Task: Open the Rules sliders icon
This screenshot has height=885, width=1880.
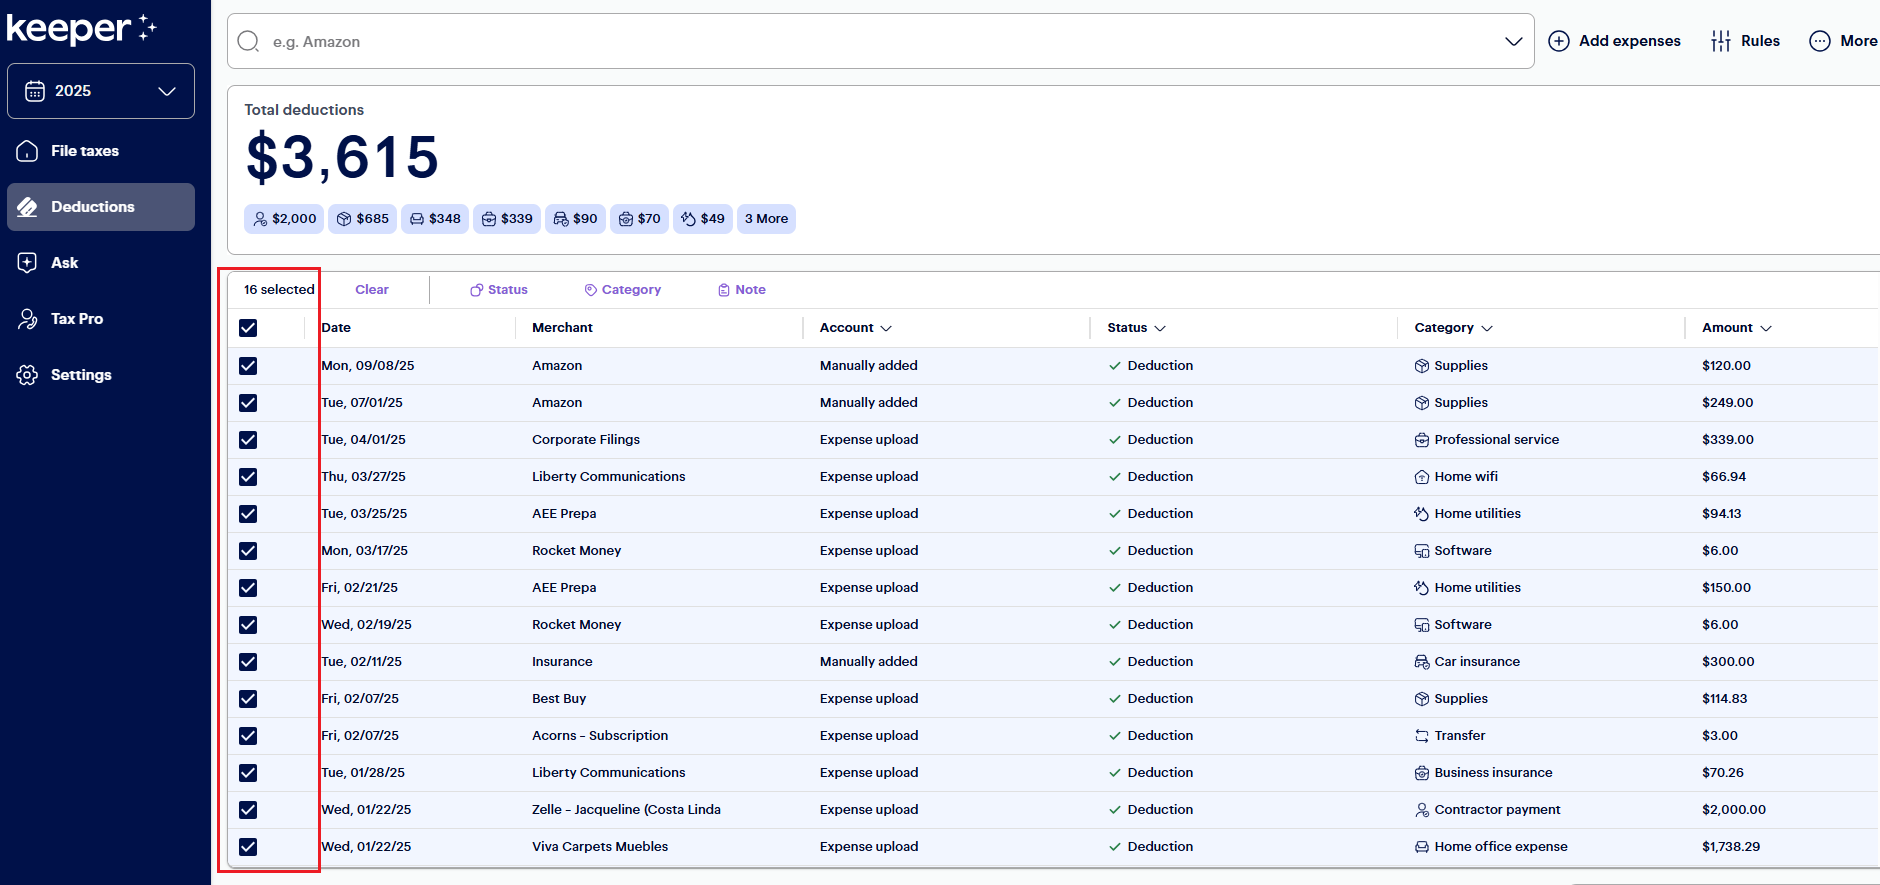Action: tap(1720, 41)
